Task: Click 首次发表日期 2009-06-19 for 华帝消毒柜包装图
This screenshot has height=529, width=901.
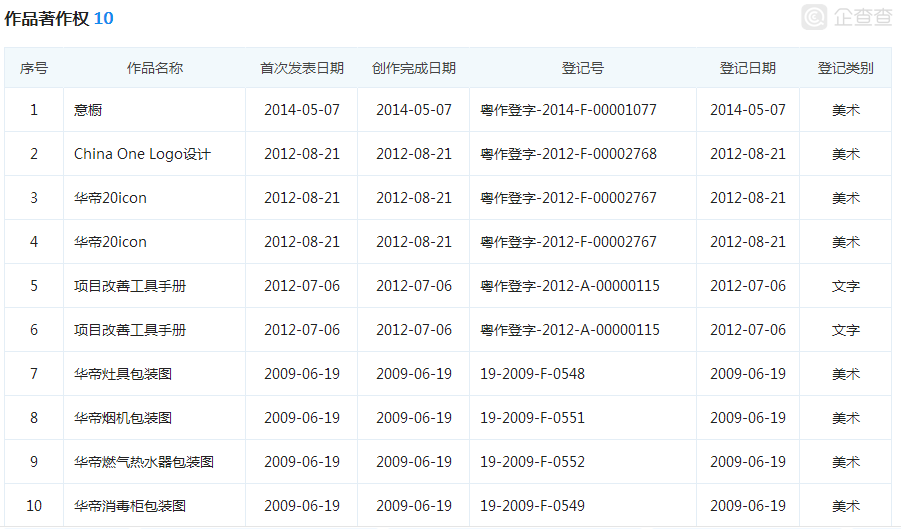Action: [302, 506]
